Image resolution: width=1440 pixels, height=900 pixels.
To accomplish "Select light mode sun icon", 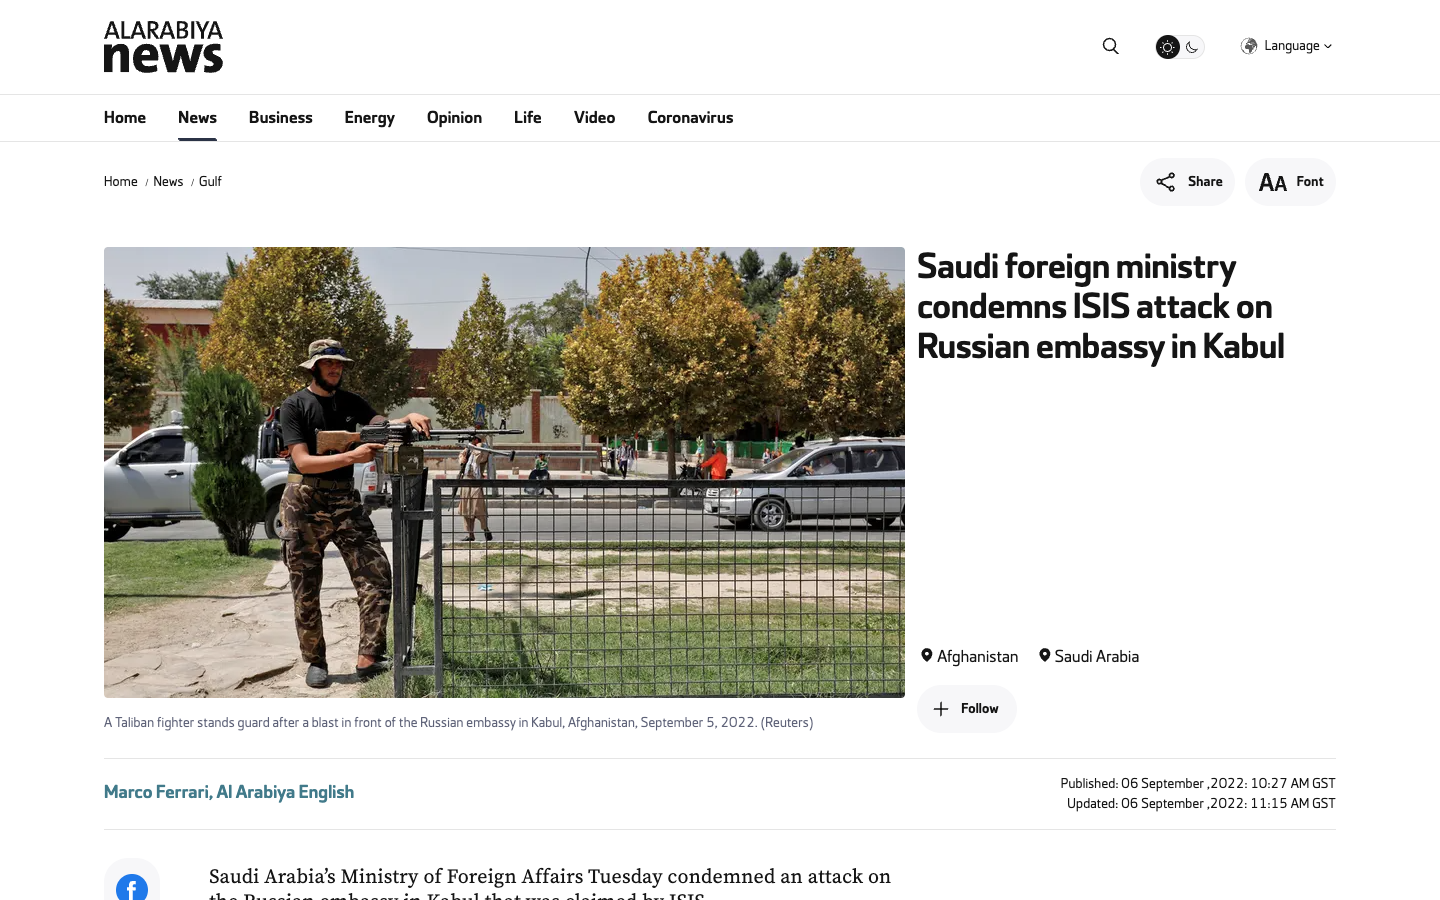I will tap(1167, 47).
